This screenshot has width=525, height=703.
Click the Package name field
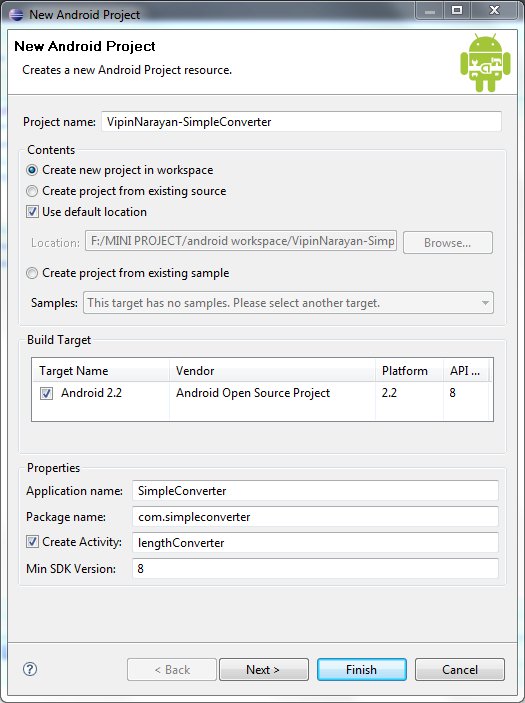(x=315, y=517)
